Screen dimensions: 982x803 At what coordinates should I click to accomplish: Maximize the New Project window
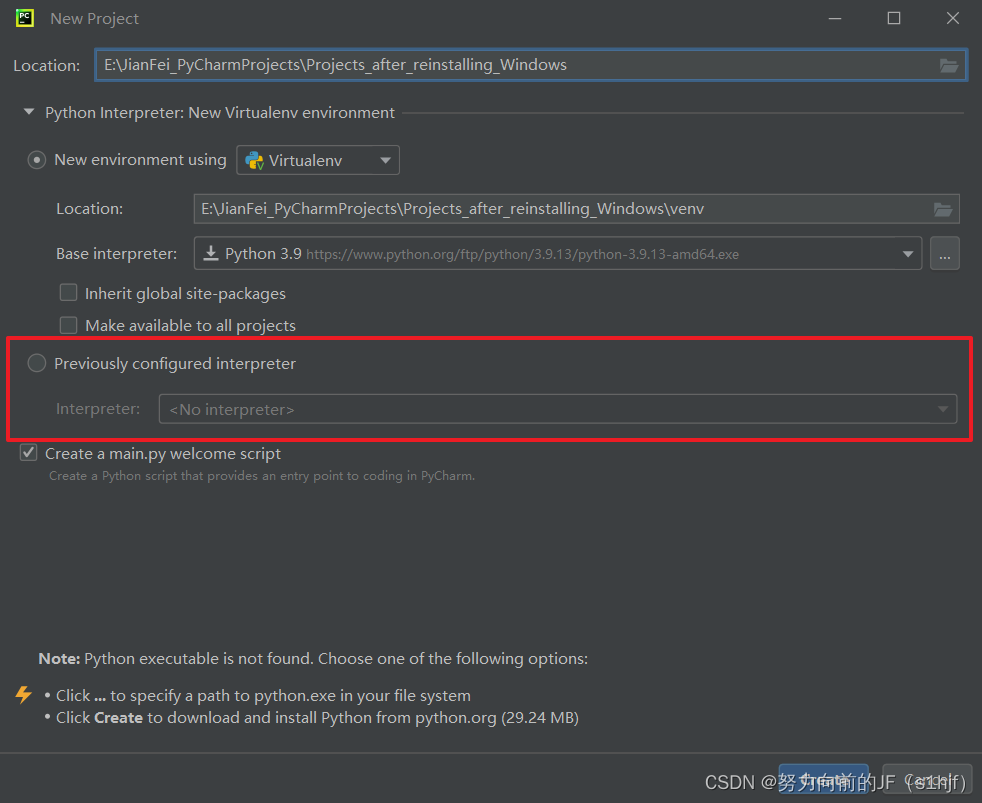click(894, 19)
